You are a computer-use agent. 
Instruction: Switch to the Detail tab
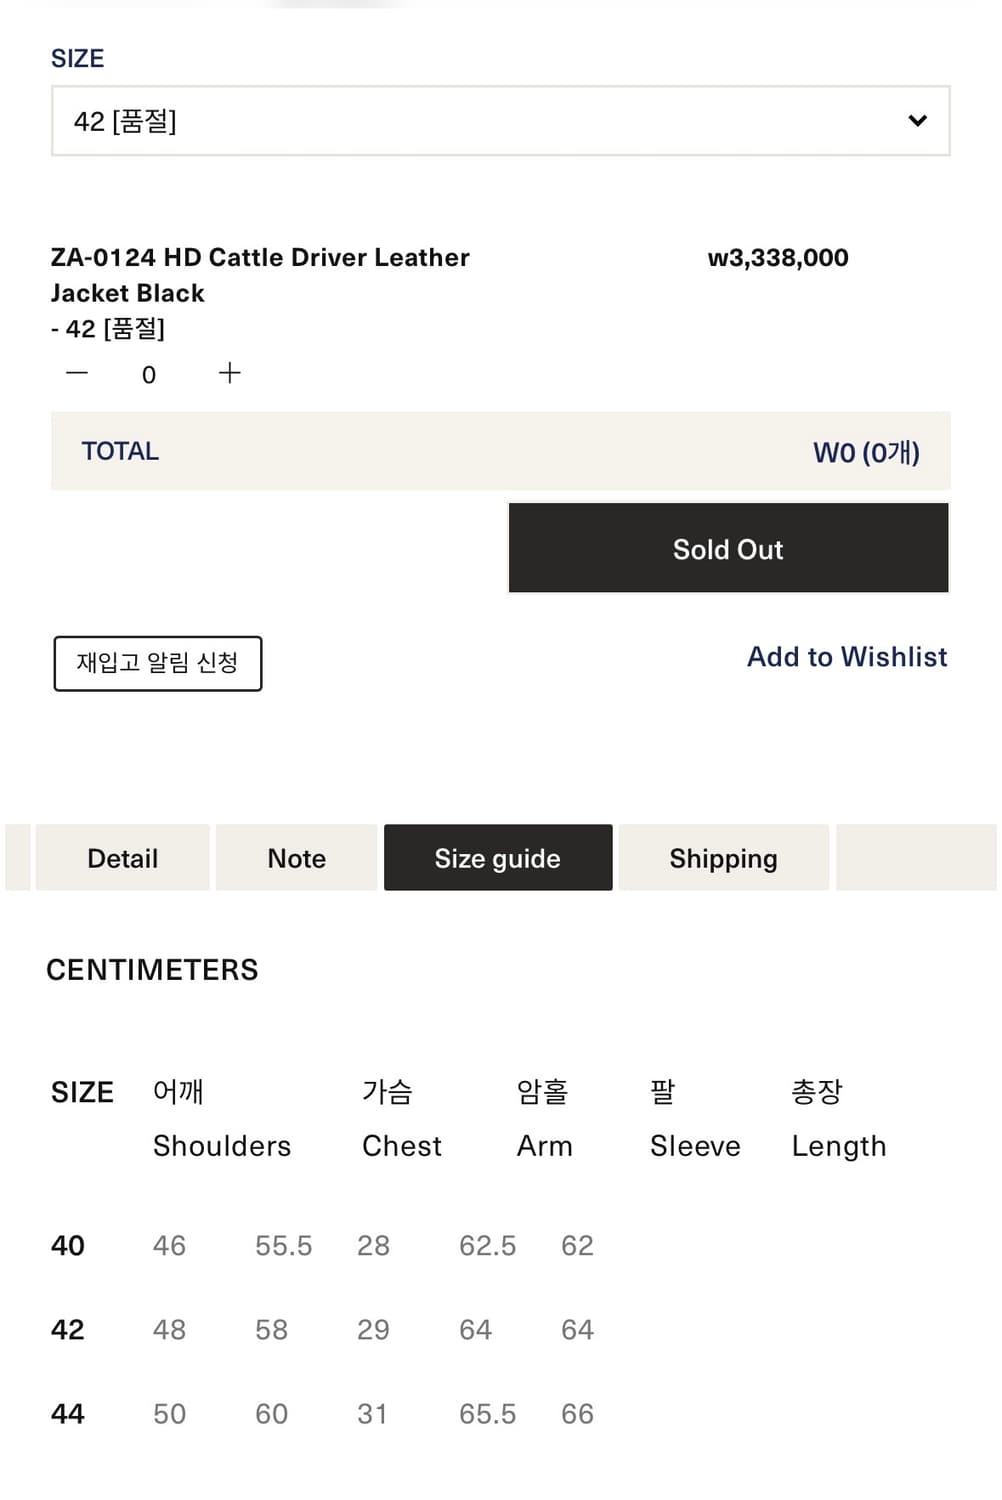tap(123, 858)
